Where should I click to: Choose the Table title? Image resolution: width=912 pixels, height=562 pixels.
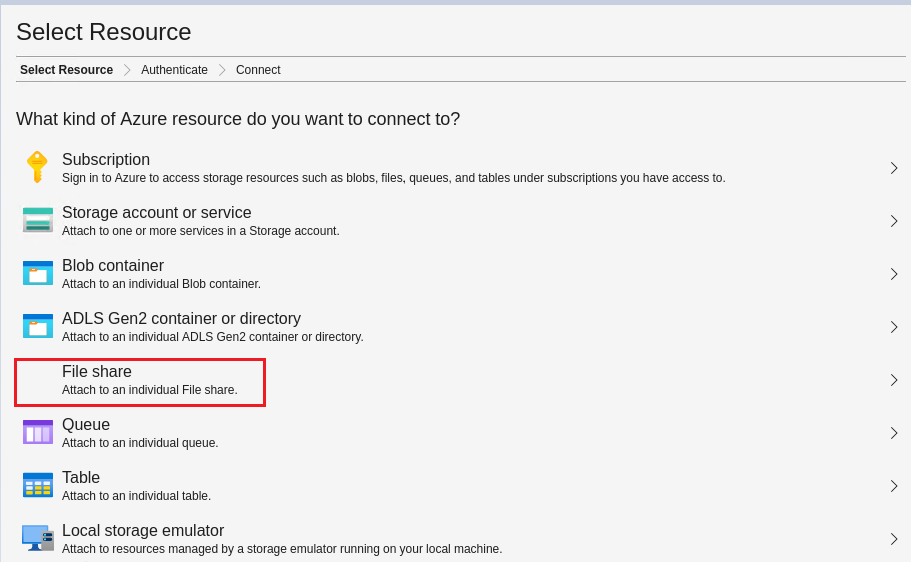81,477
